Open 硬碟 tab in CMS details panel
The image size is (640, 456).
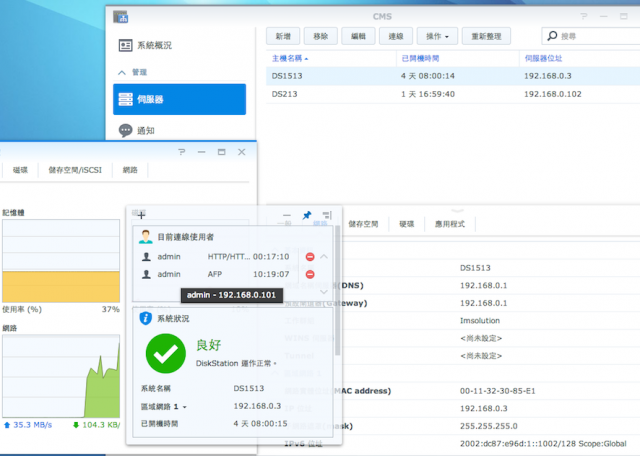tap(406, 224)
